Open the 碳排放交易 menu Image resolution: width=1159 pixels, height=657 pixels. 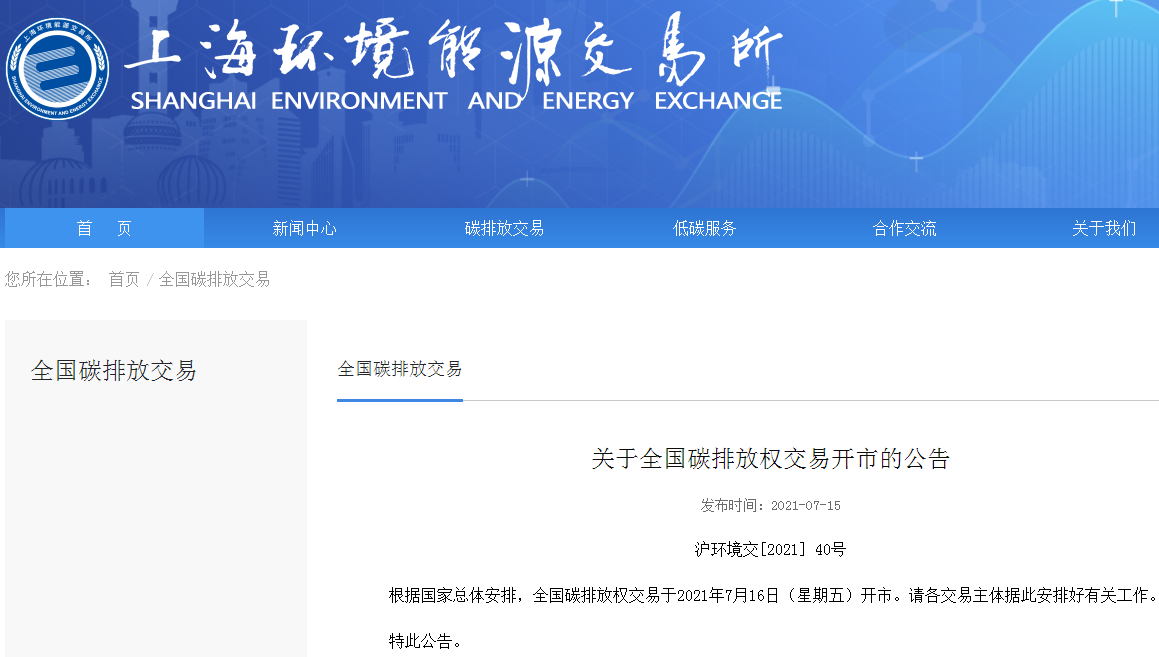pyautogui.click(x=506, y=228)
